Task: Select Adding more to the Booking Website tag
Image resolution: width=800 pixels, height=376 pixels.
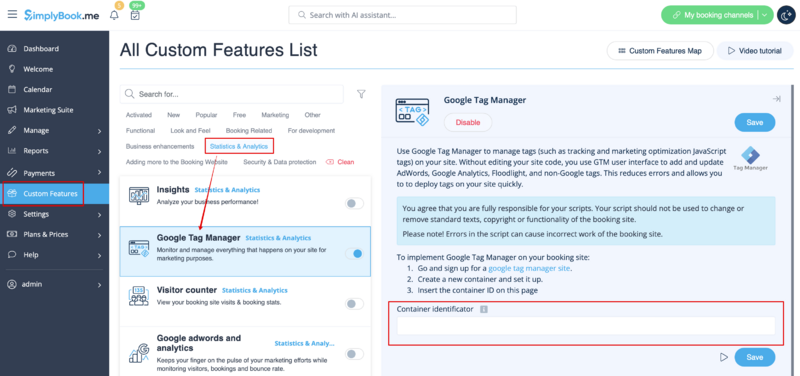Action: [177, 162]
